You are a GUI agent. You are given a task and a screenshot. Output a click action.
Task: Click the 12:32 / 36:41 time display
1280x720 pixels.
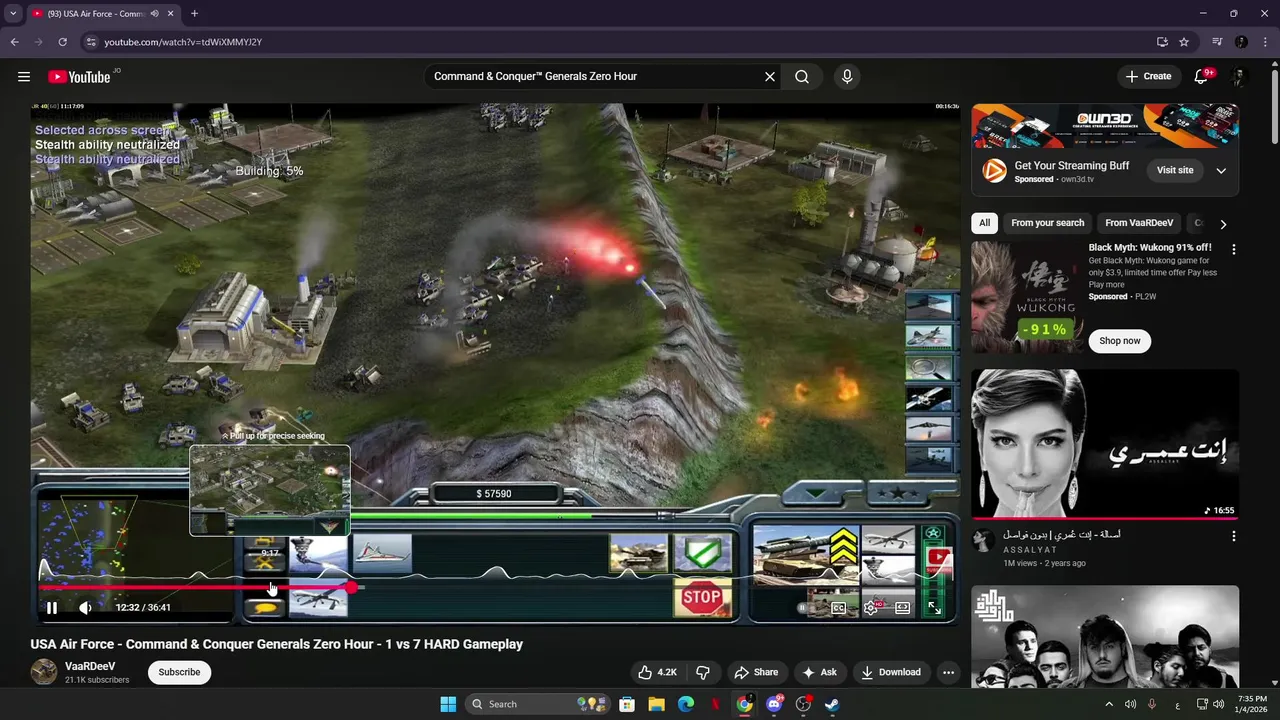[x=143, y=607]
